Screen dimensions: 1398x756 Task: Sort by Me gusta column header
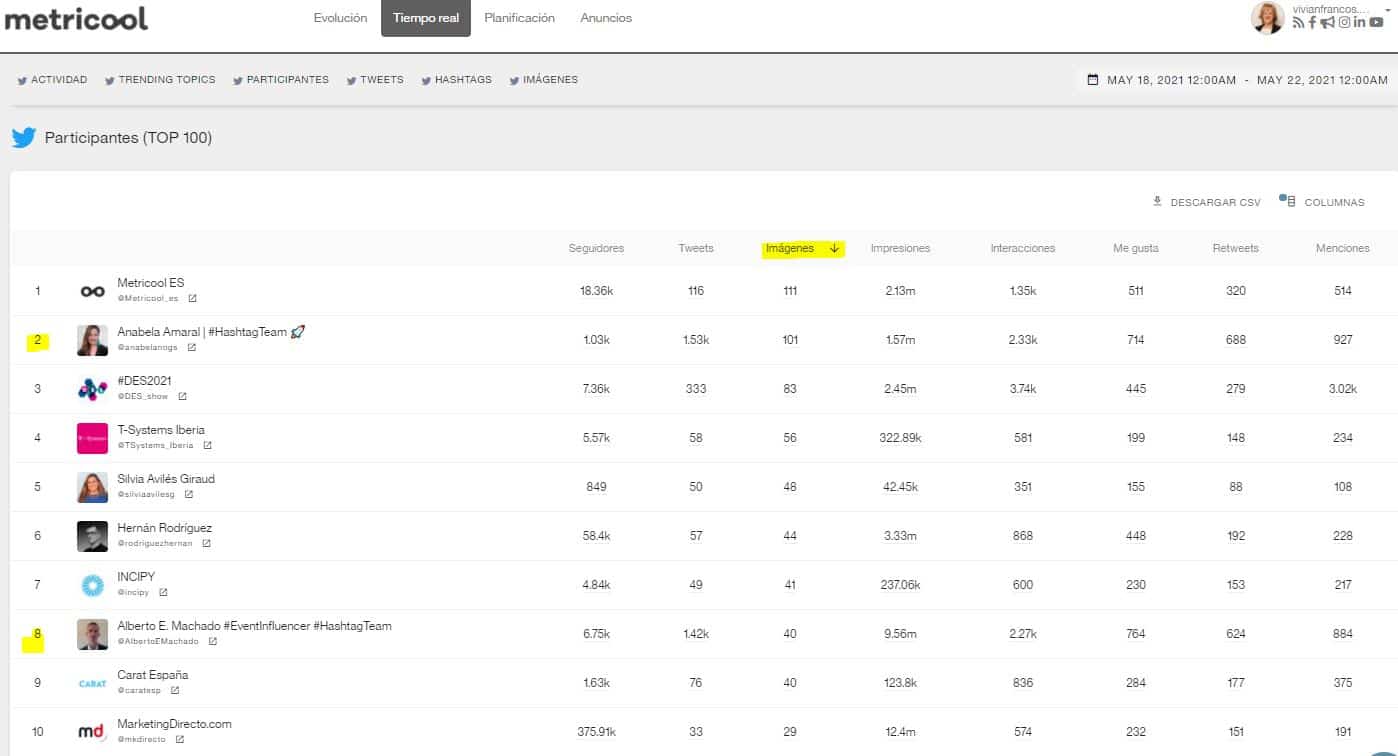(1136, 248)
